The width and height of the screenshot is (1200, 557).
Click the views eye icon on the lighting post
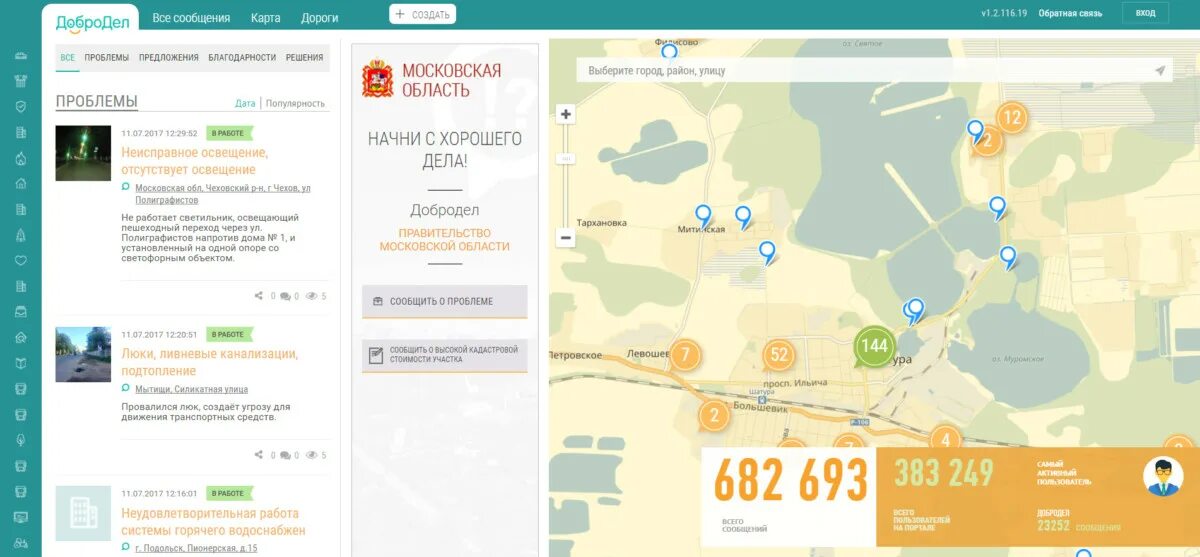(311, 296)
